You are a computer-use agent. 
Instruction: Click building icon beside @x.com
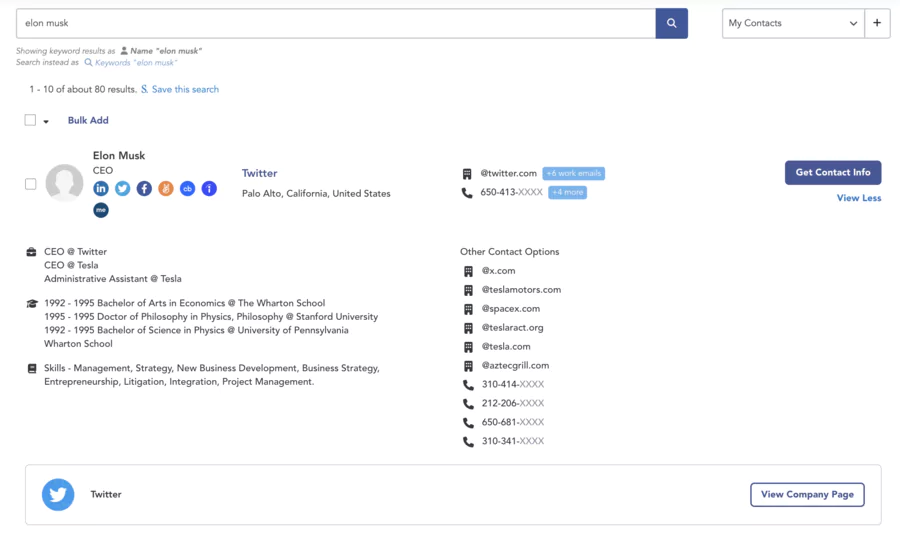click(468, 271)
